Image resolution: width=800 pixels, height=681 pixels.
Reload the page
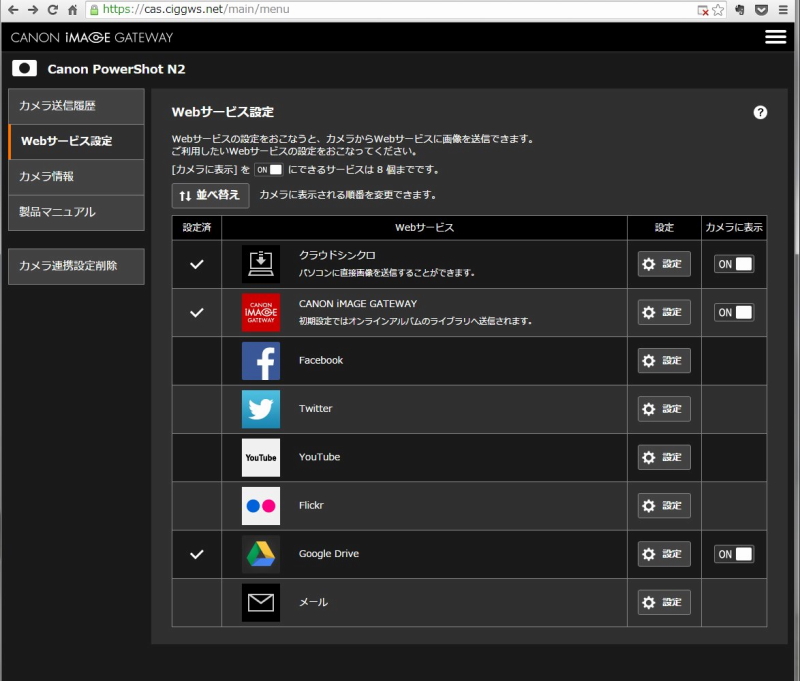53,9
